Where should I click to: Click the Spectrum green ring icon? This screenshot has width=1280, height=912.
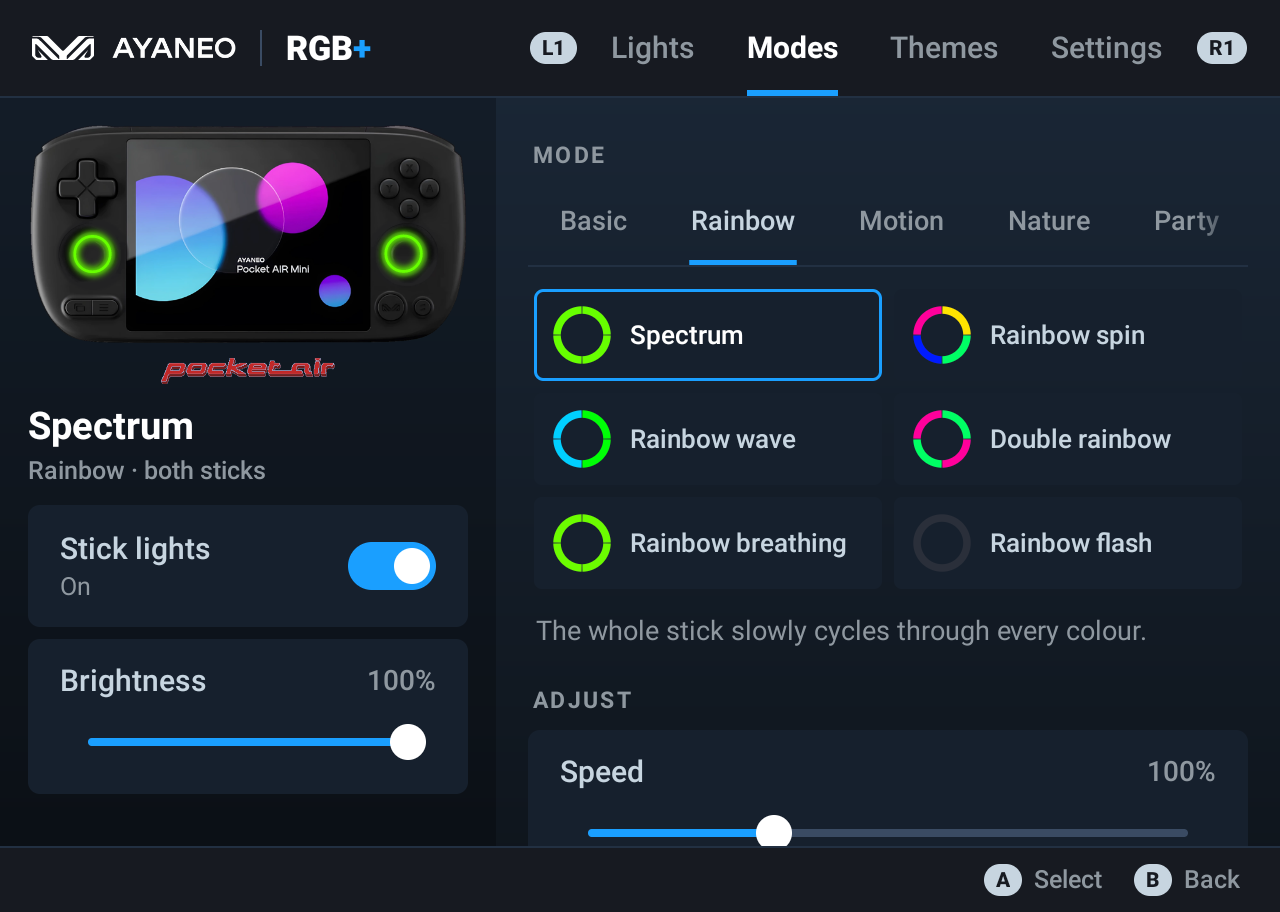582,335
